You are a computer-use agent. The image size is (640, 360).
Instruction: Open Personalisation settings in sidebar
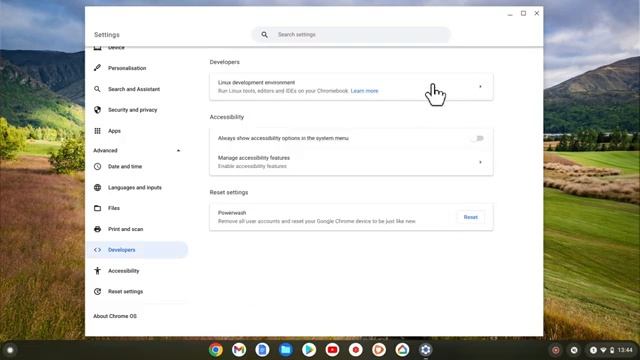pyautogui.click(x=127, y=68)
